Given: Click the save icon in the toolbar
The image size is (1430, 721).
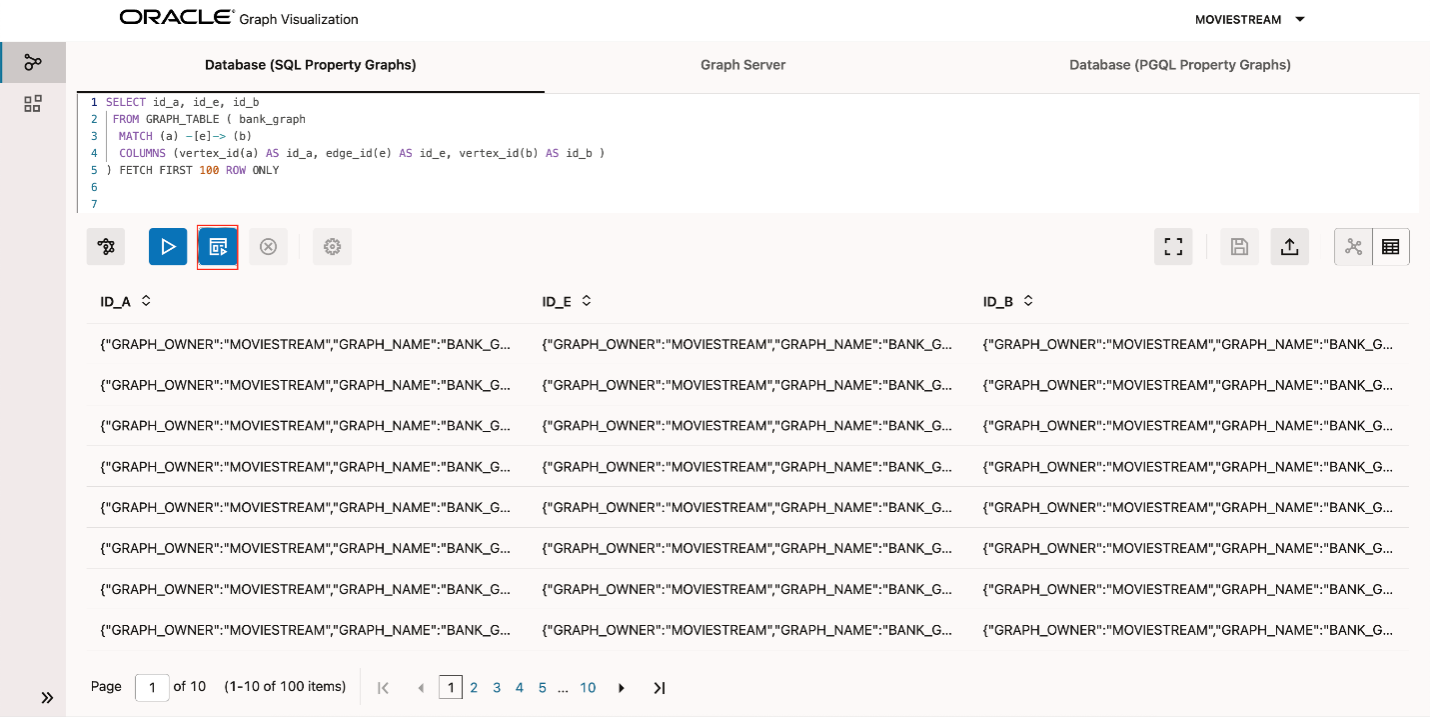Looking at the screenshot, I should pyautogui.click(x=1239, y=246).
